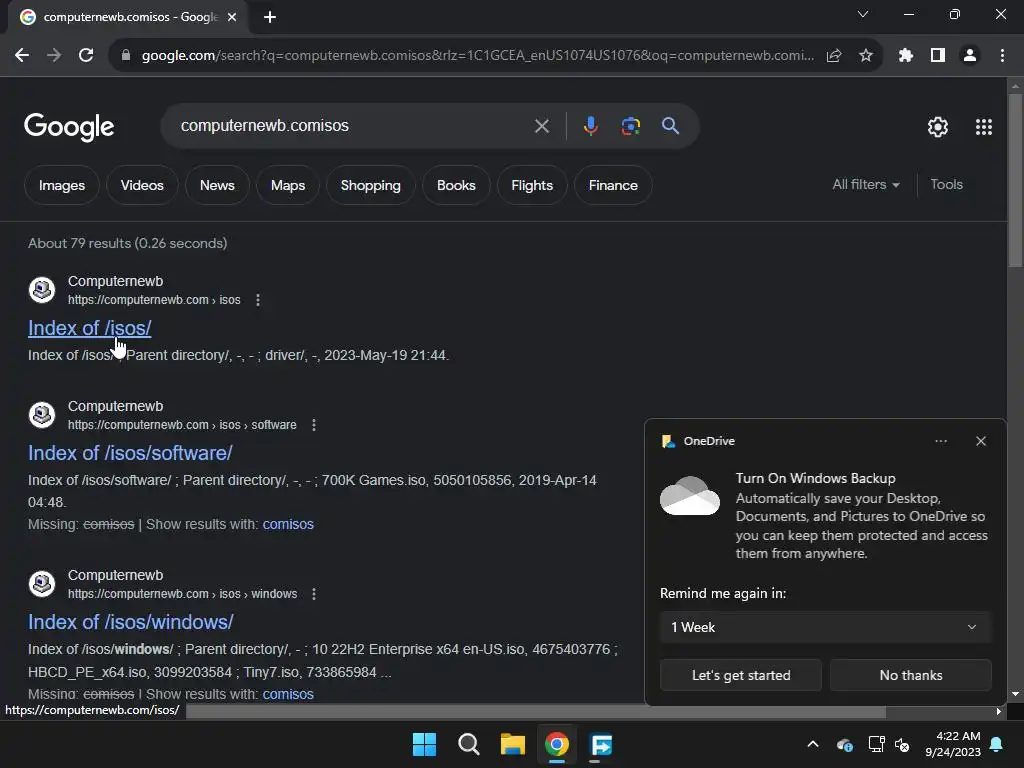This screenshot has width=1024, height=768.
Task: Clear the Google search box text
Action: 541,126
